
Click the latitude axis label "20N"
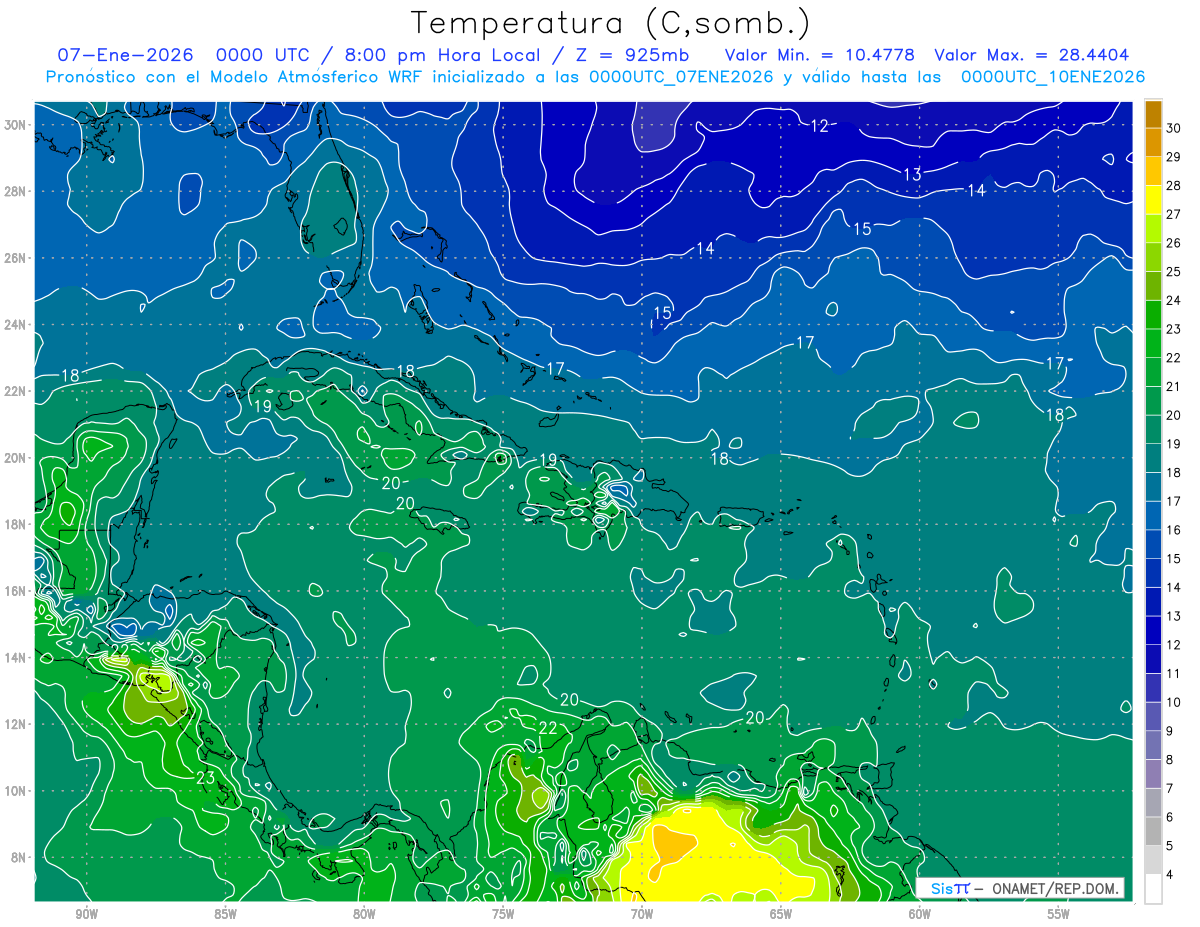click(15, 458)
